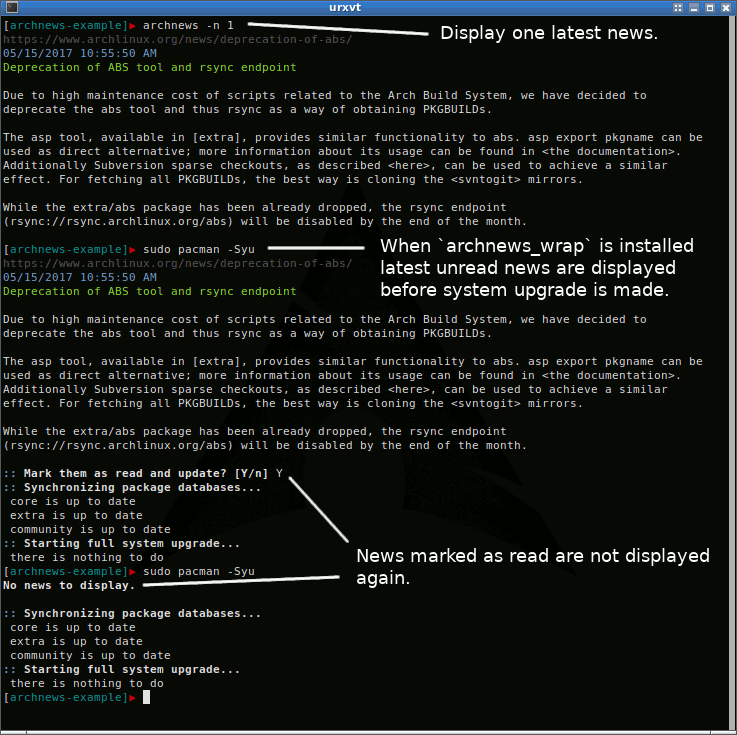Click the 'archnews -n 1' command text
Image resolution: width=737 pixels, height=735 pixels.
coord(188,25)
